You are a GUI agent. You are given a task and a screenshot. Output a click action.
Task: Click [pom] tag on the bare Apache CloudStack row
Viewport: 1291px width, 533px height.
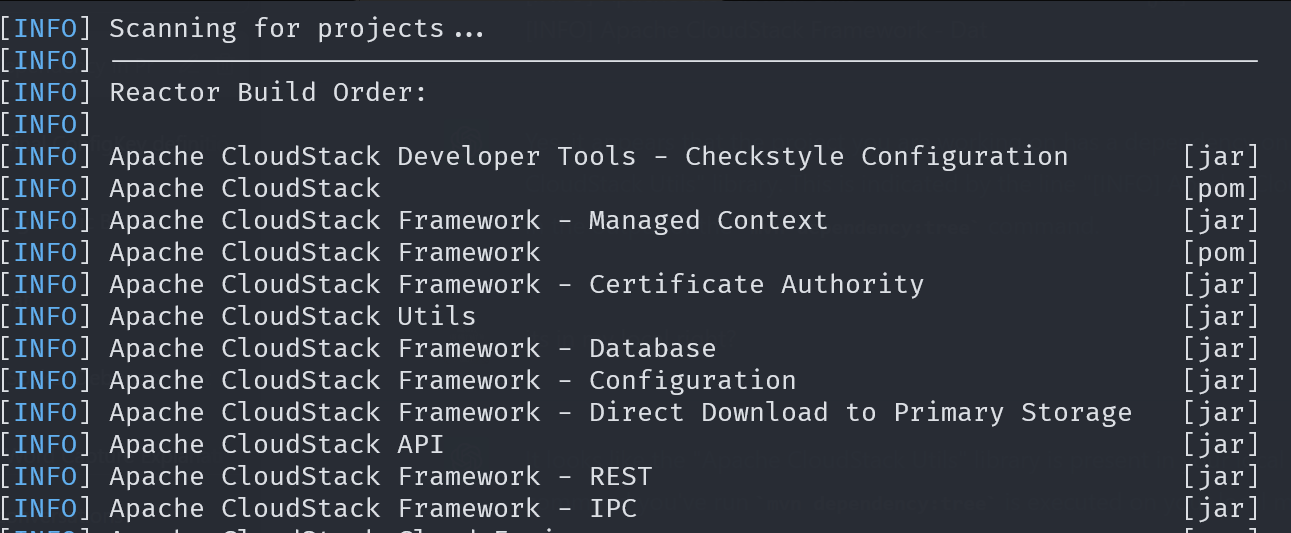tap(1220, 188)
